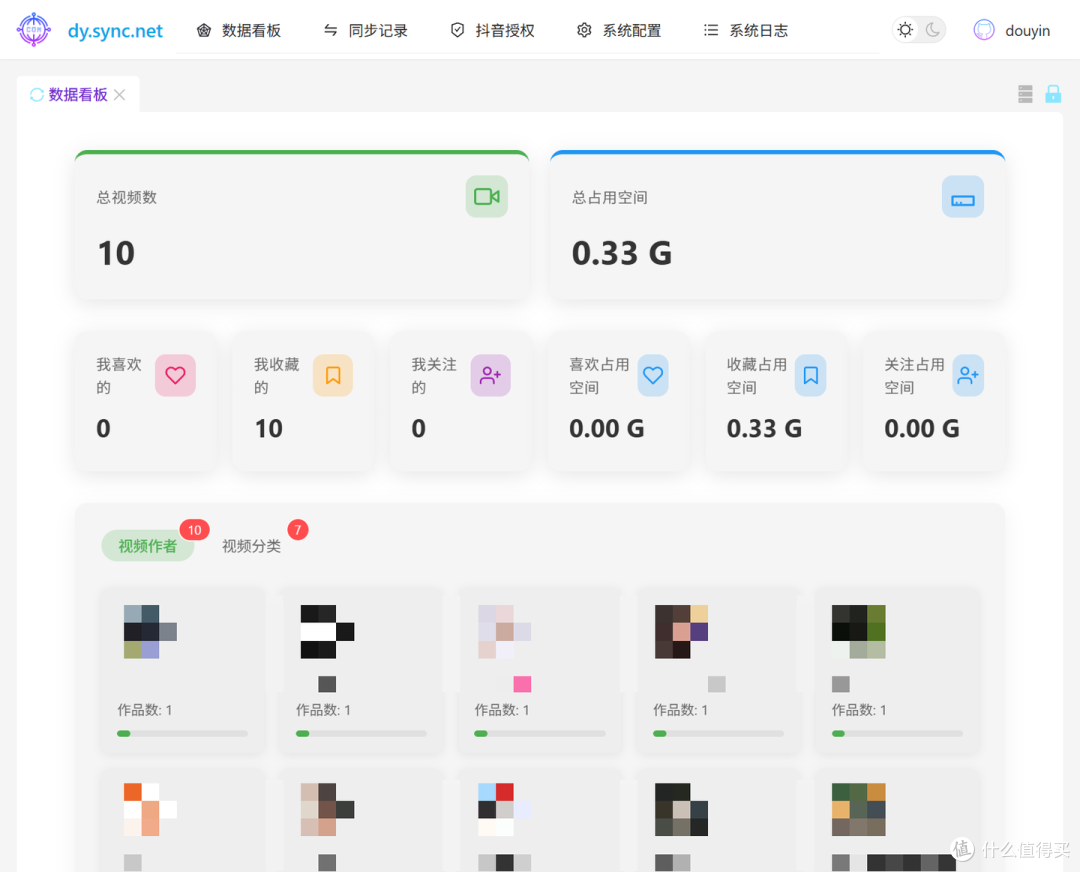Screen dimensions: 1080x872
Task: Click the 总视频数 value 10
Action: [116, 253]
